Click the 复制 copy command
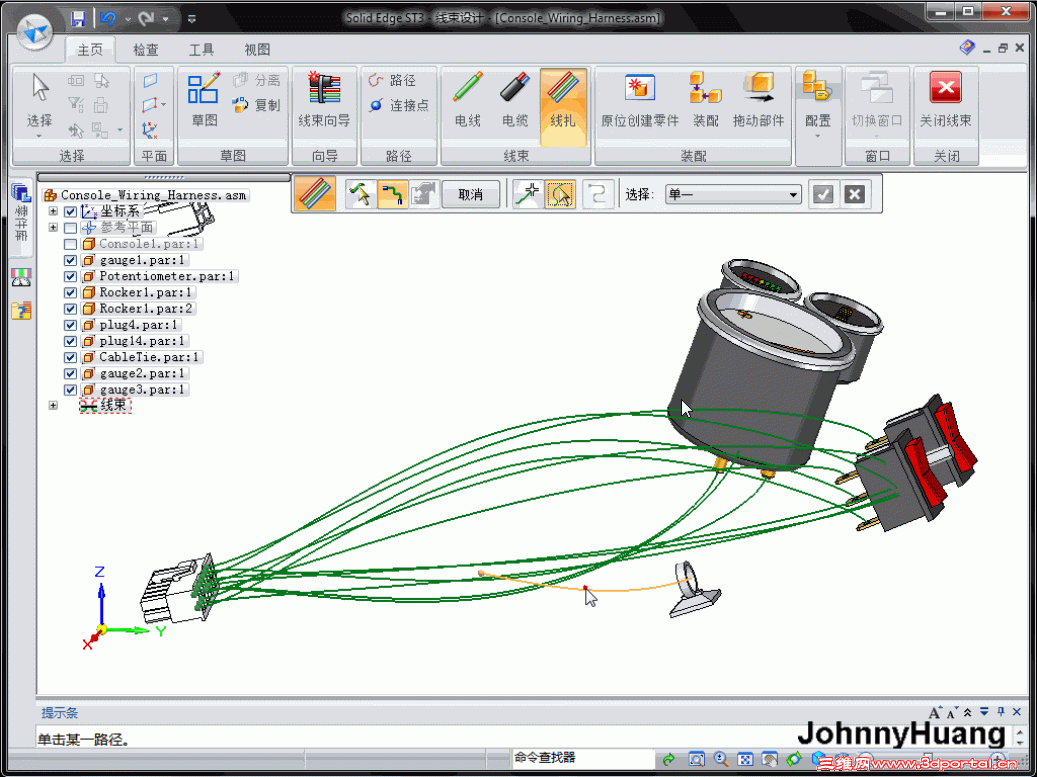1037x777 pixels. pos(257,105)
